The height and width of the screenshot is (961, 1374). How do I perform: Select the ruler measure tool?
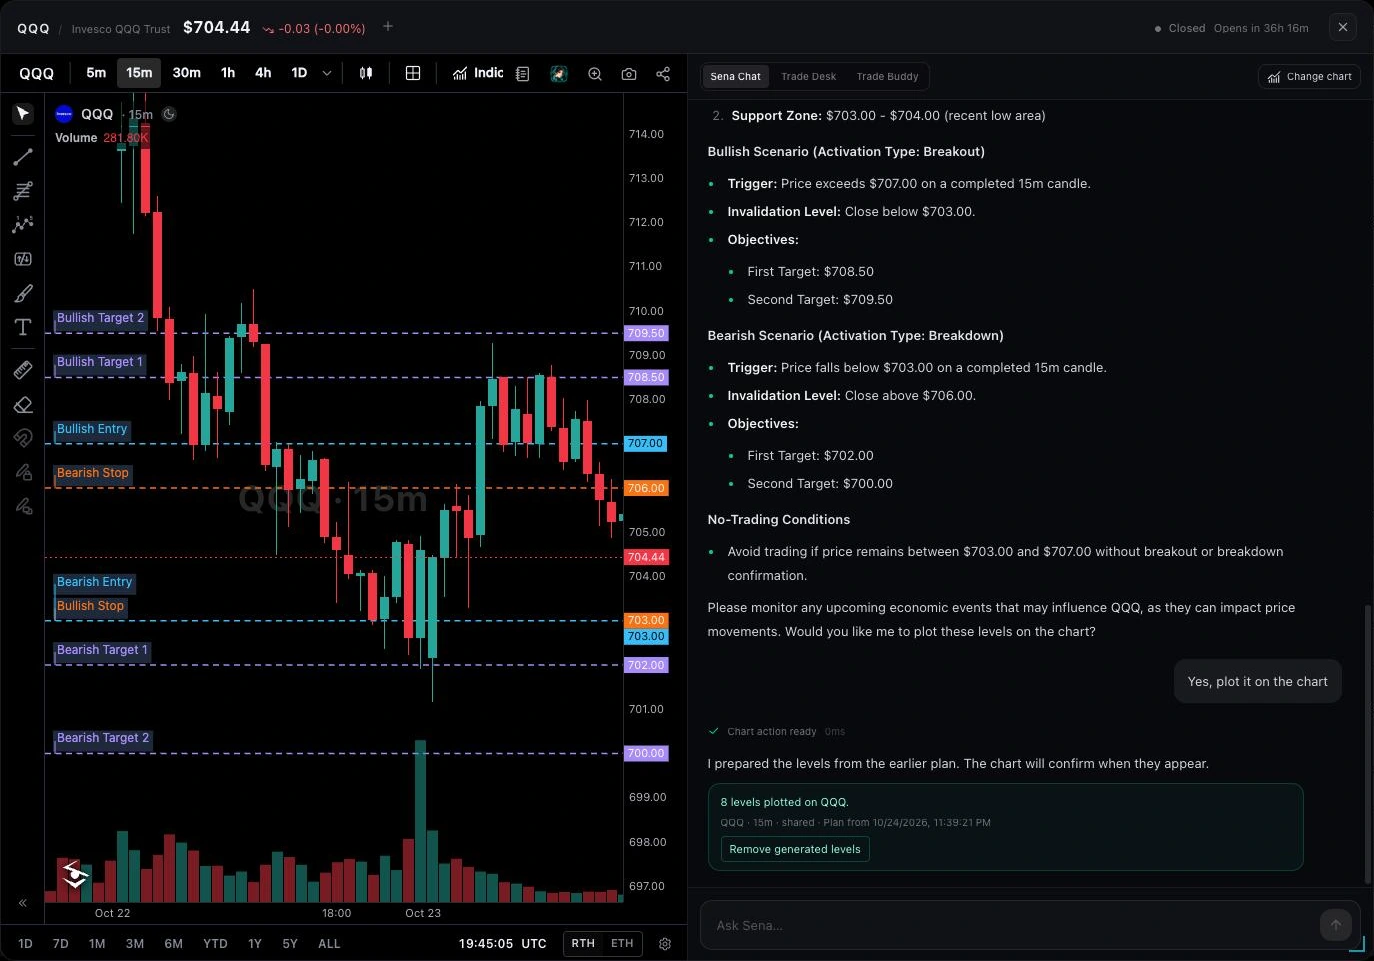pyautogui.click(x=23, y=370)
